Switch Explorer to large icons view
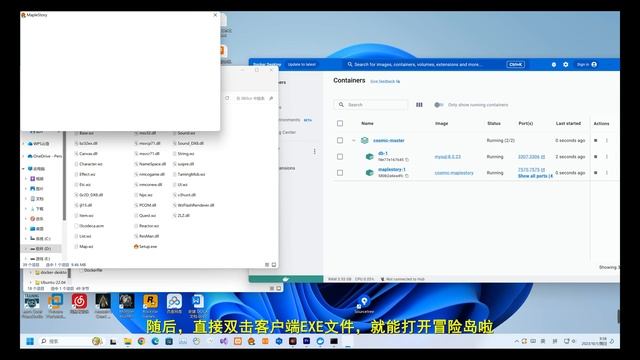 (274, 264)
